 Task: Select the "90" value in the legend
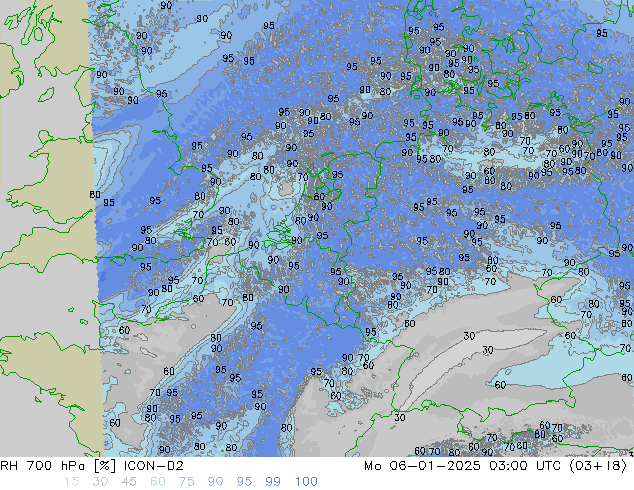pyautogui.click(x=216, y=482)
